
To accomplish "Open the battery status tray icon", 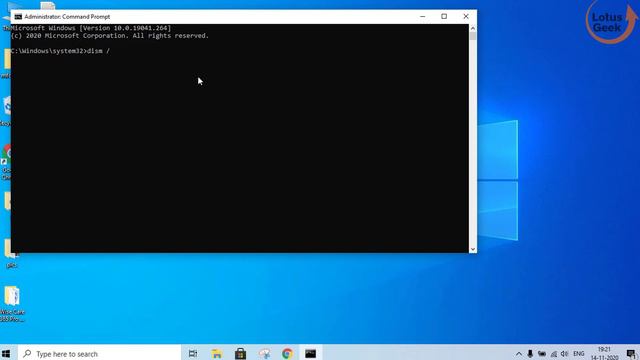I will point(542,354).
